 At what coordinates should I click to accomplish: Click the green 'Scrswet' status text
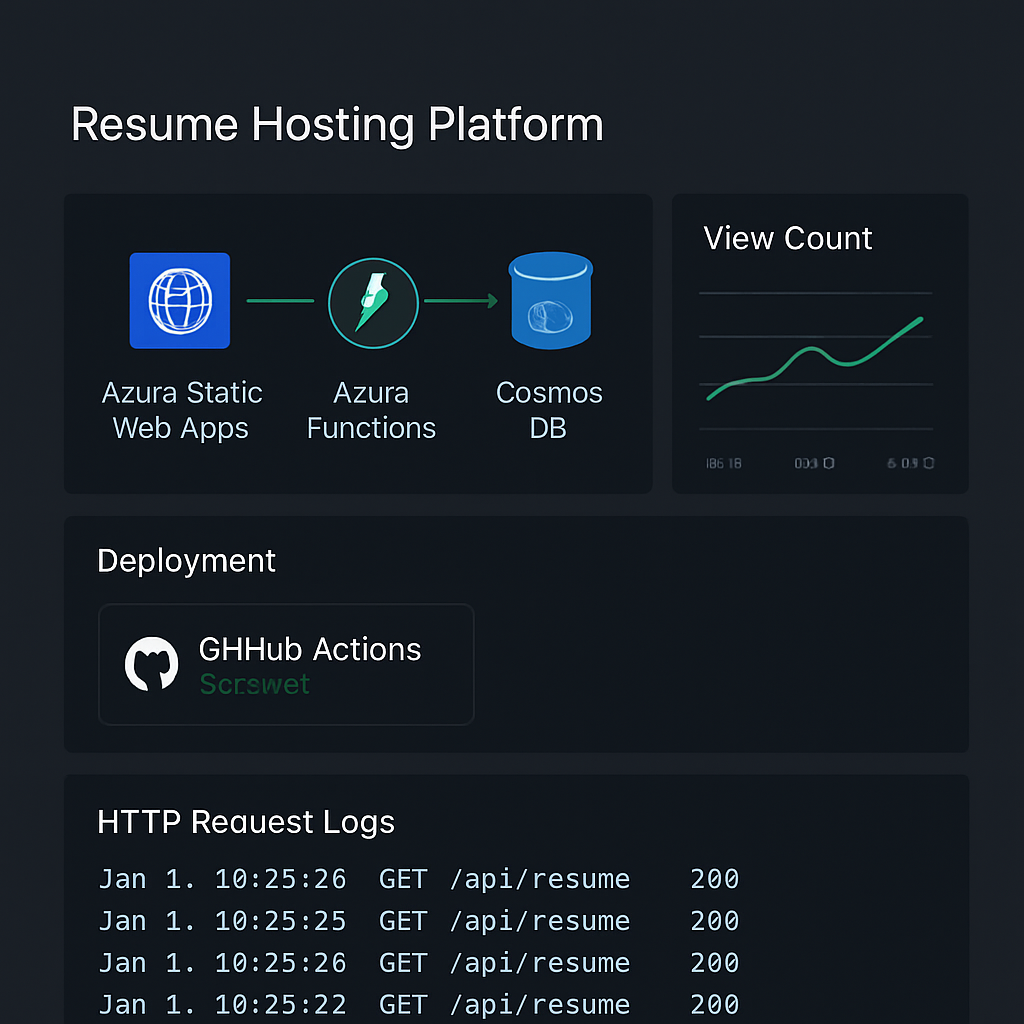255,684
